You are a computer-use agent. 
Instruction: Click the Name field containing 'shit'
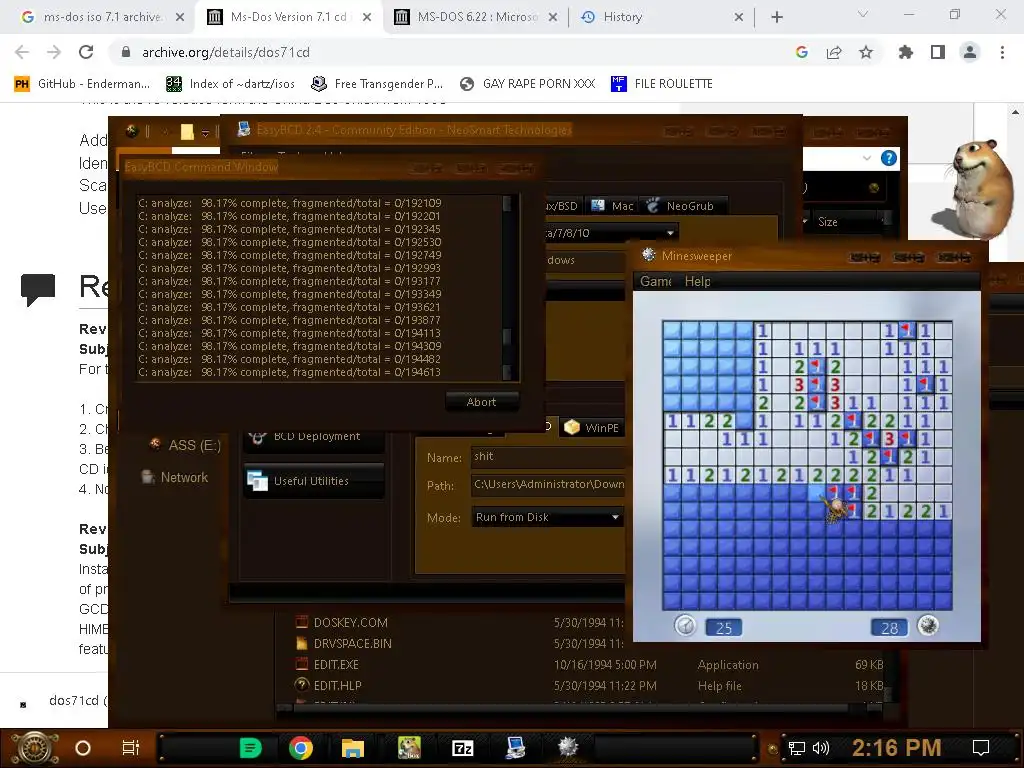(547, 456)
